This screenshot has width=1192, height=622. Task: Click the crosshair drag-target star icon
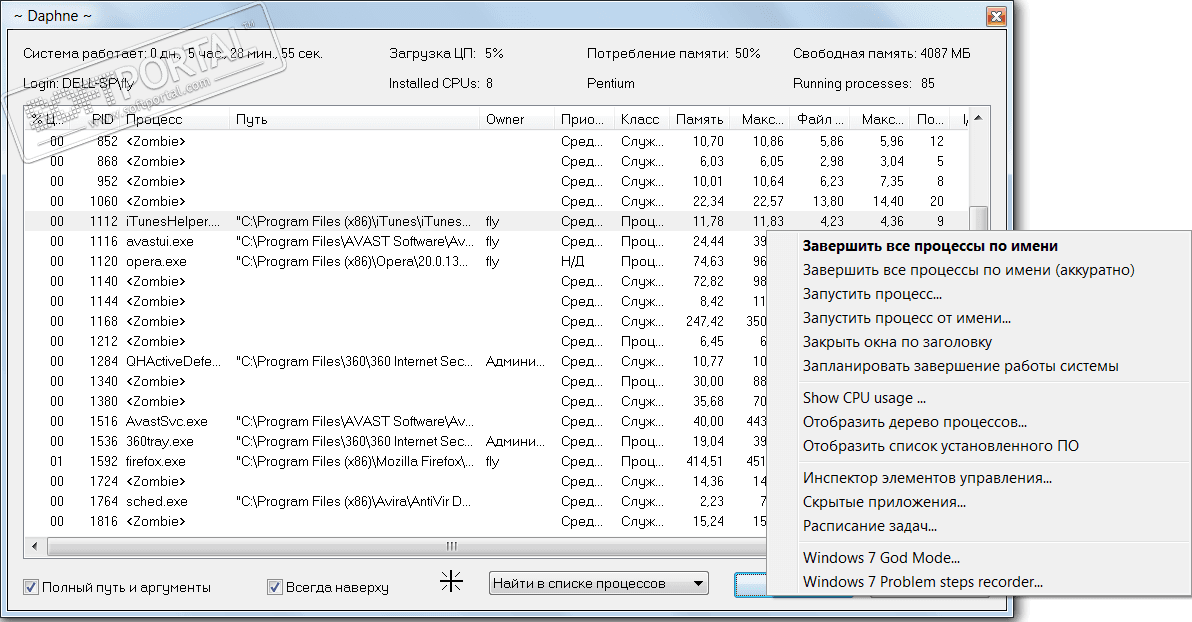(x=452, y=582)
